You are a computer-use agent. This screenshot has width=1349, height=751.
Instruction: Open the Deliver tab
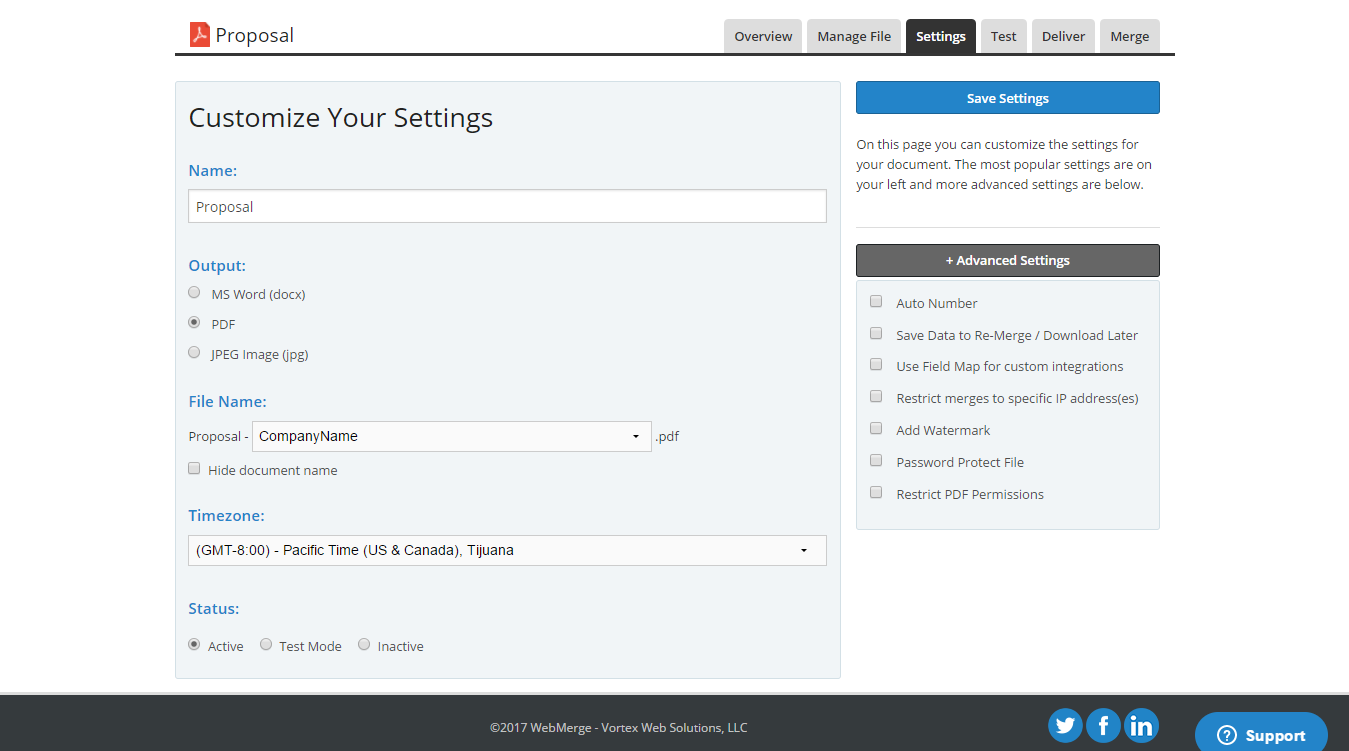tap(1064, 36)
